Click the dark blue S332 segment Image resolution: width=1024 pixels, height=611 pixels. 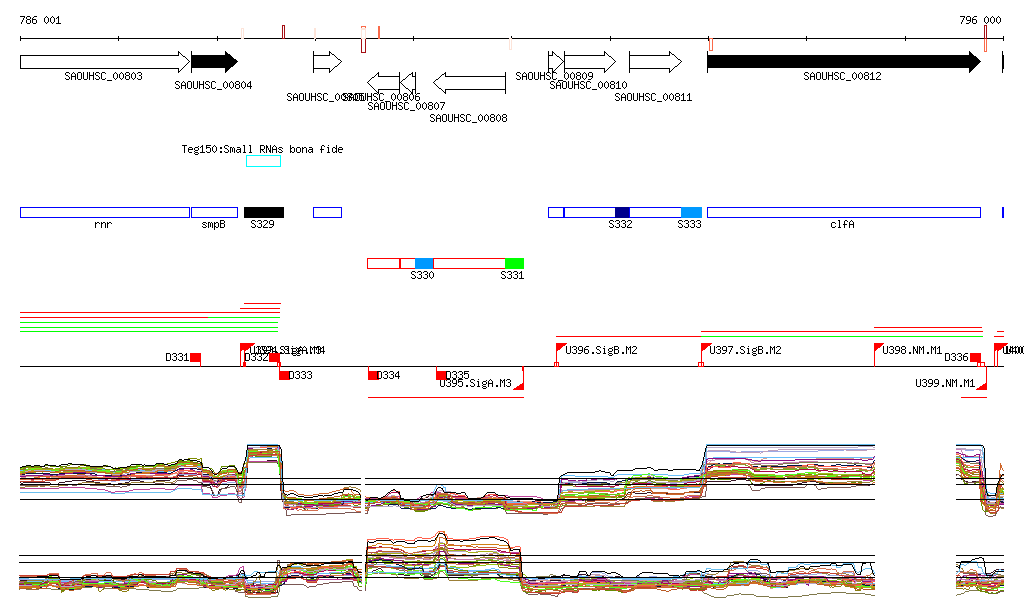click(622, 212)
